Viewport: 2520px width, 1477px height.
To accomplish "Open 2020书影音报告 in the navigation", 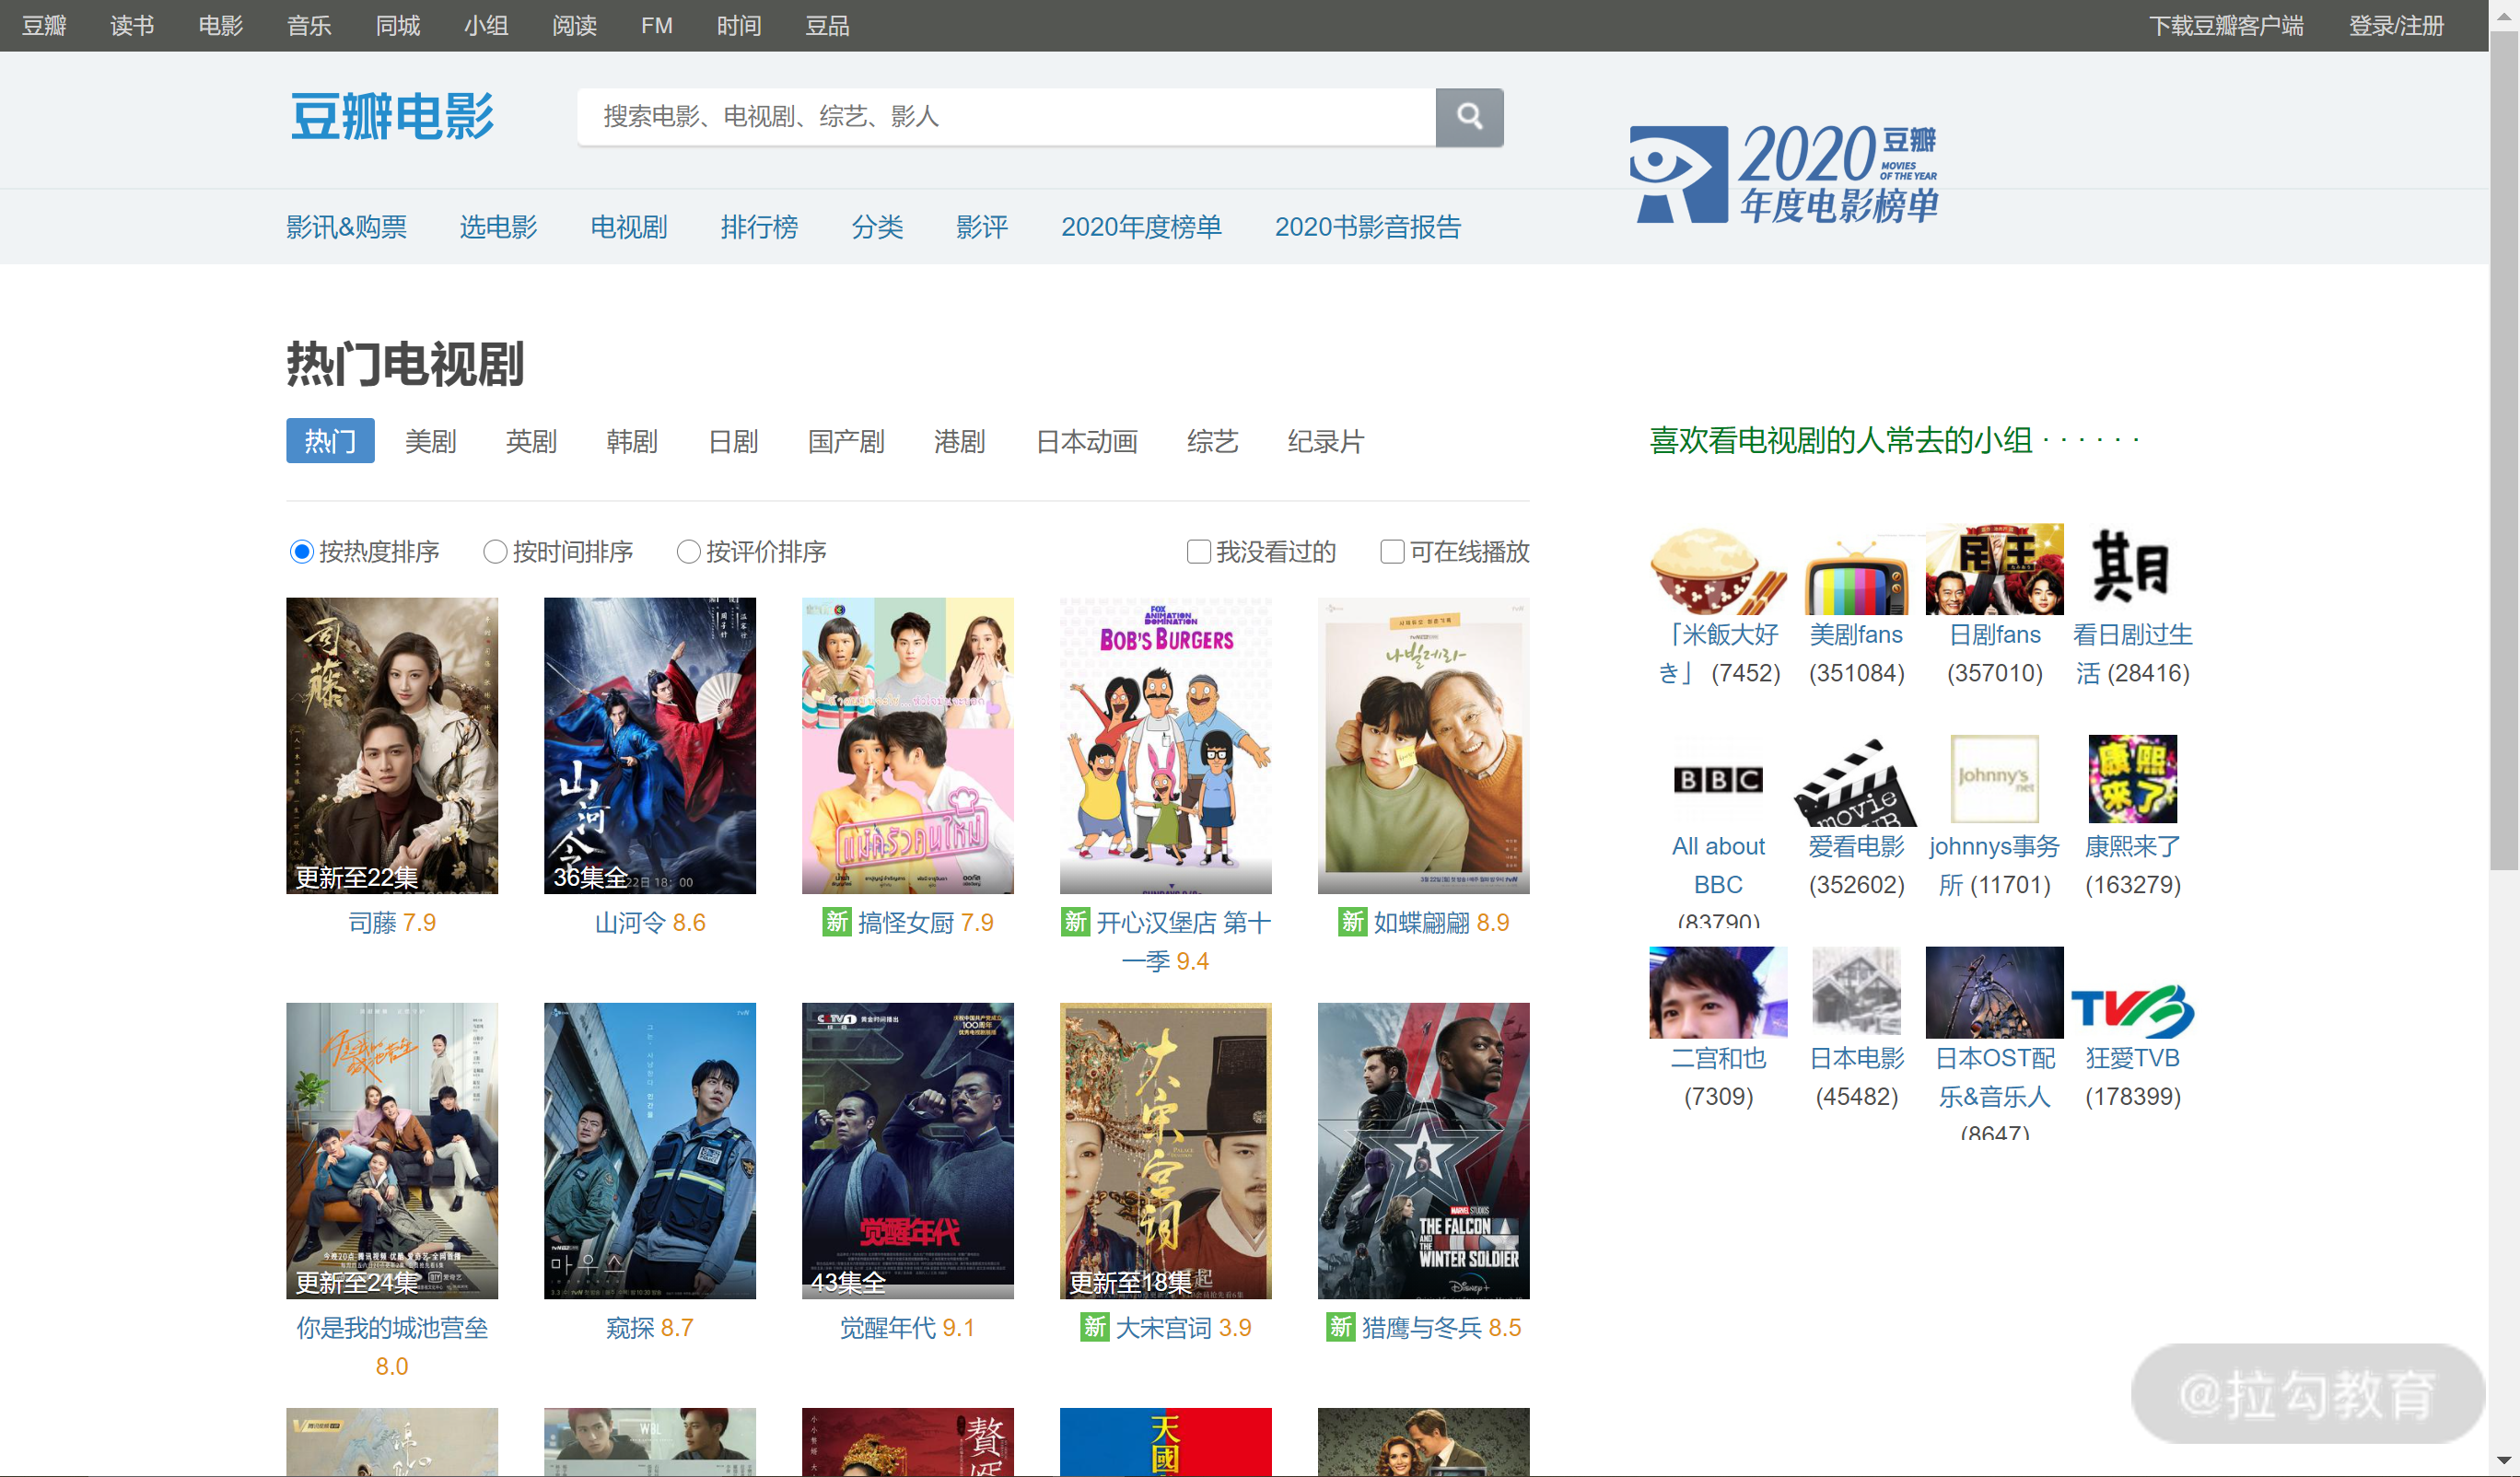I will pyautogui.click(x=1368, y=227).
